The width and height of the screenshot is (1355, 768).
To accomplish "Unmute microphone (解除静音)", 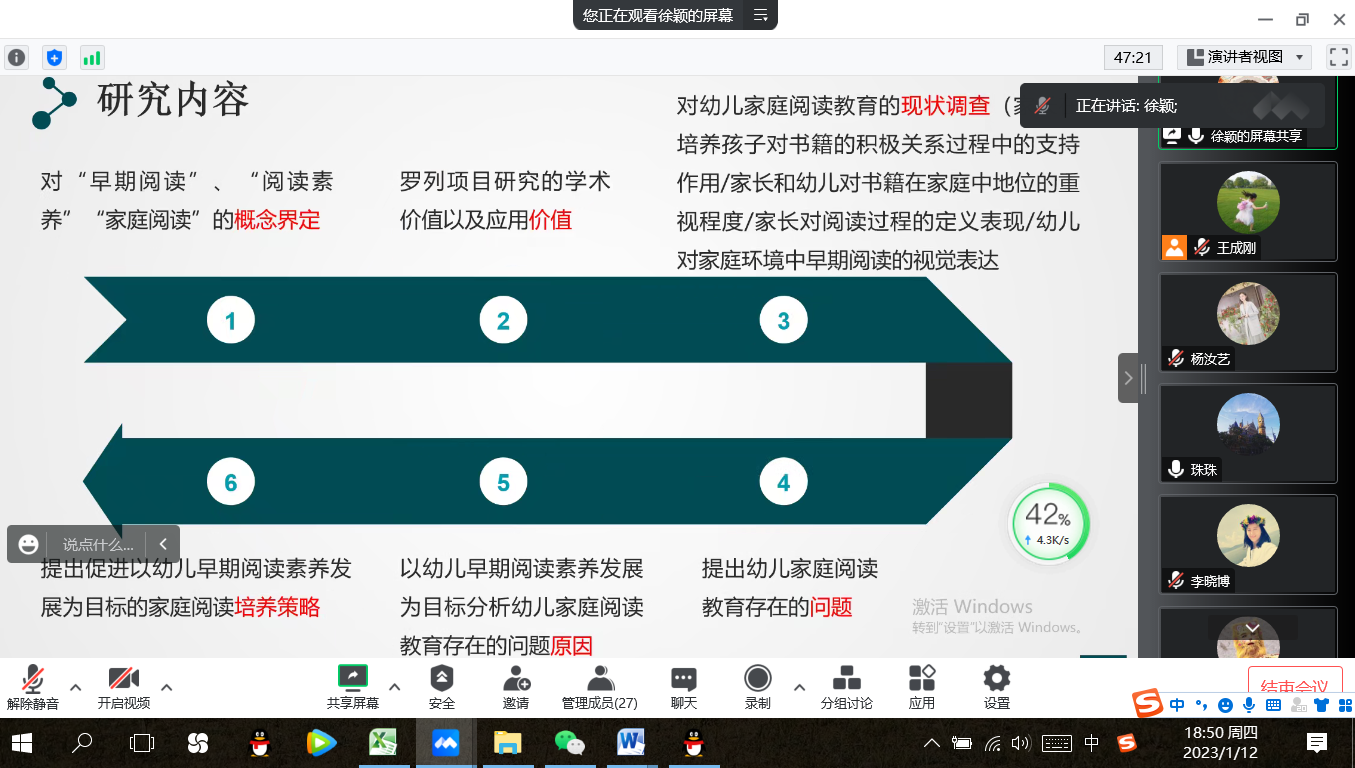I will [33, 686].
